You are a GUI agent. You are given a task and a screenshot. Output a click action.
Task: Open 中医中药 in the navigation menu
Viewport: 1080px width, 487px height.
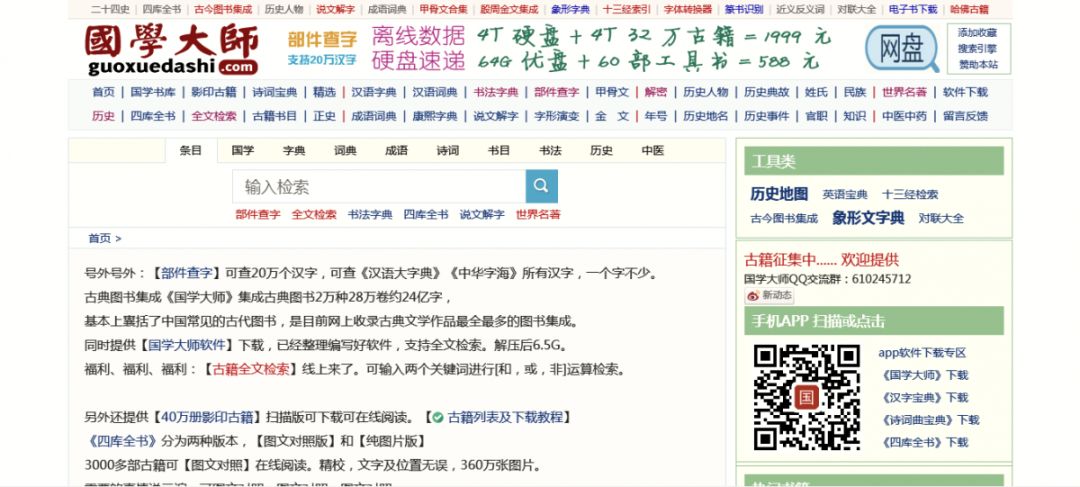(x=904, y=116)
